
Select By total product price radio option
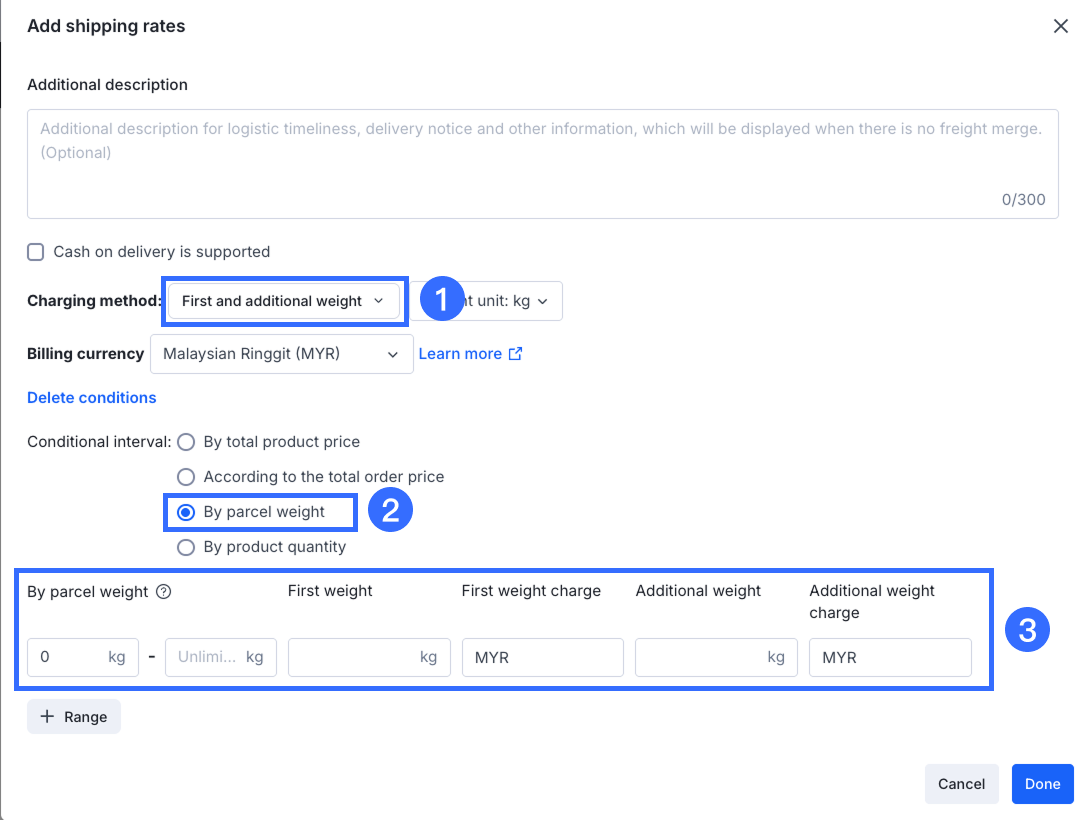186,442
